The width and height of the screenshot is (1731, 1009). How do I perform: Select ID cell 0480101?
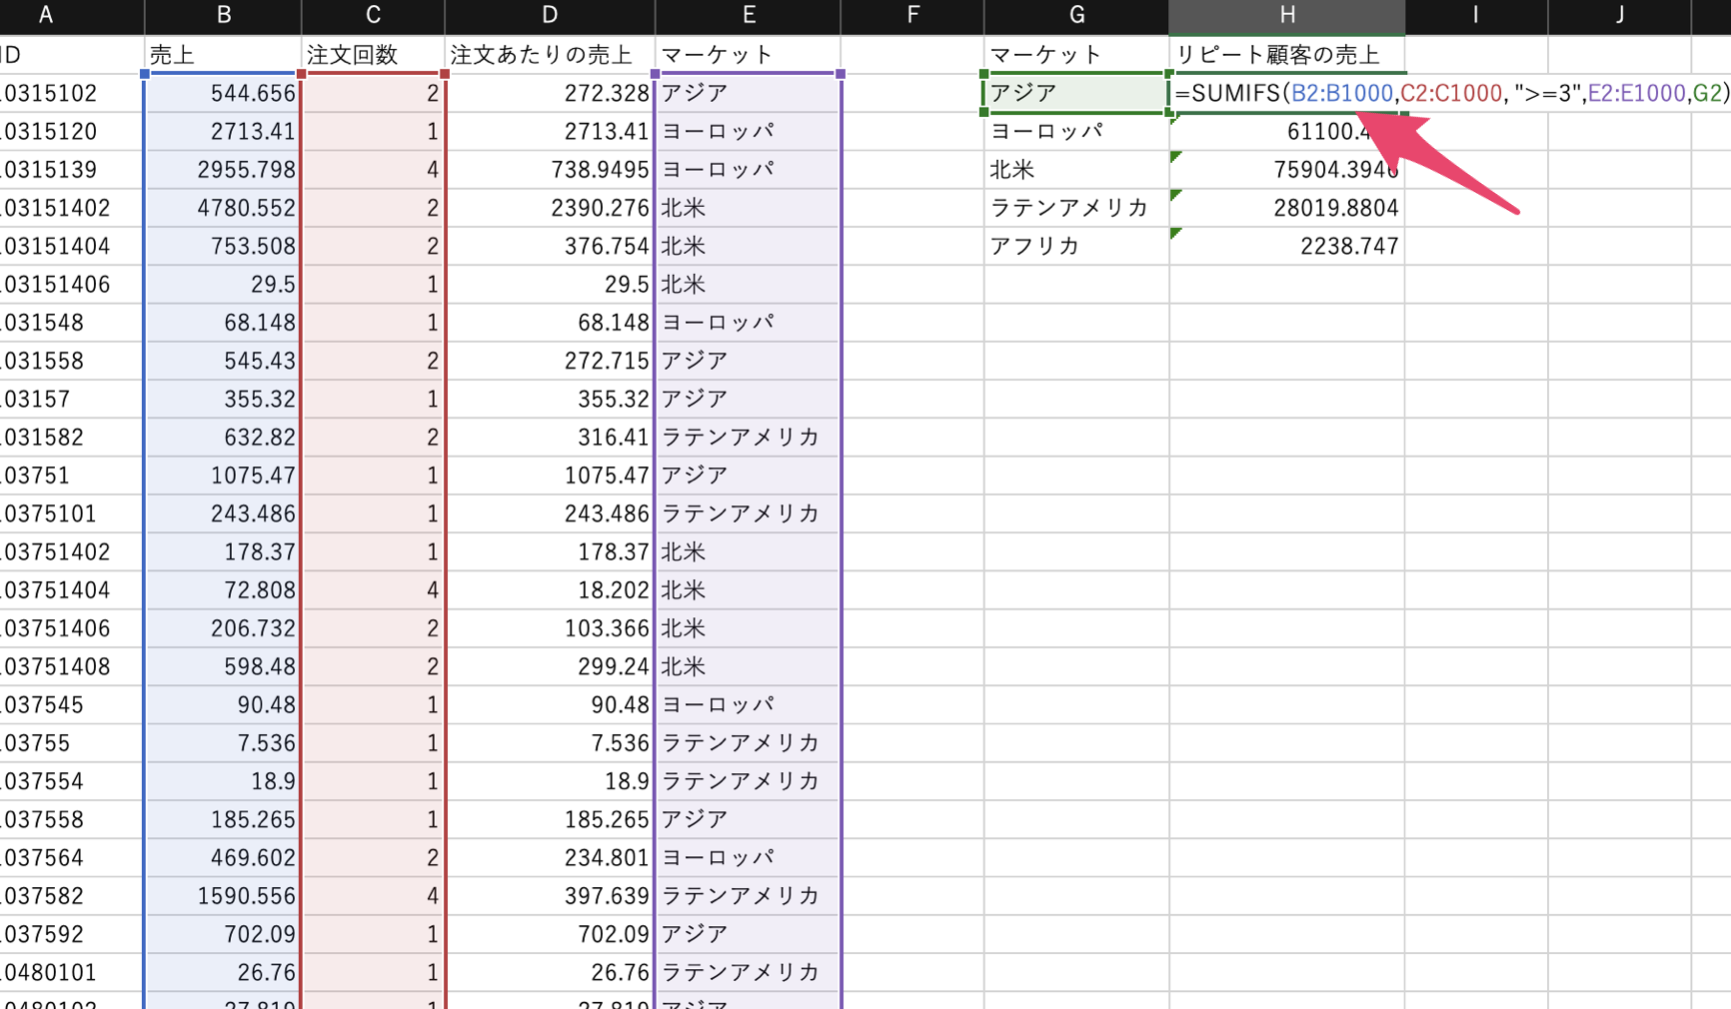70,972
